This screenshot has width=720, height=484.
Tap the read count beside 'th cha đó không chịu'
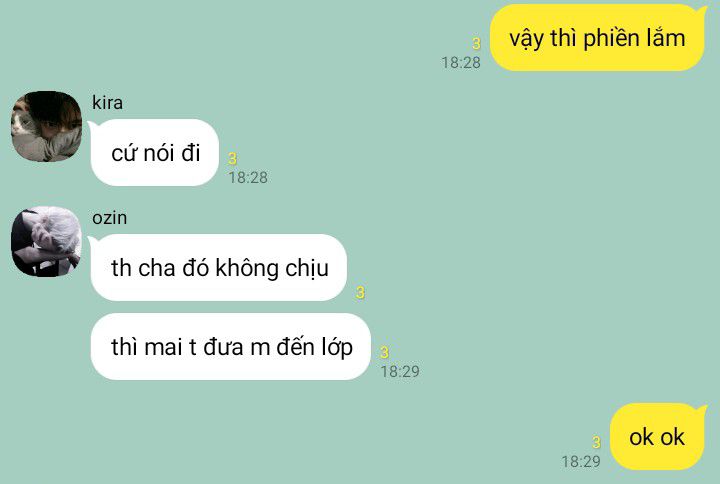point(360,293)
